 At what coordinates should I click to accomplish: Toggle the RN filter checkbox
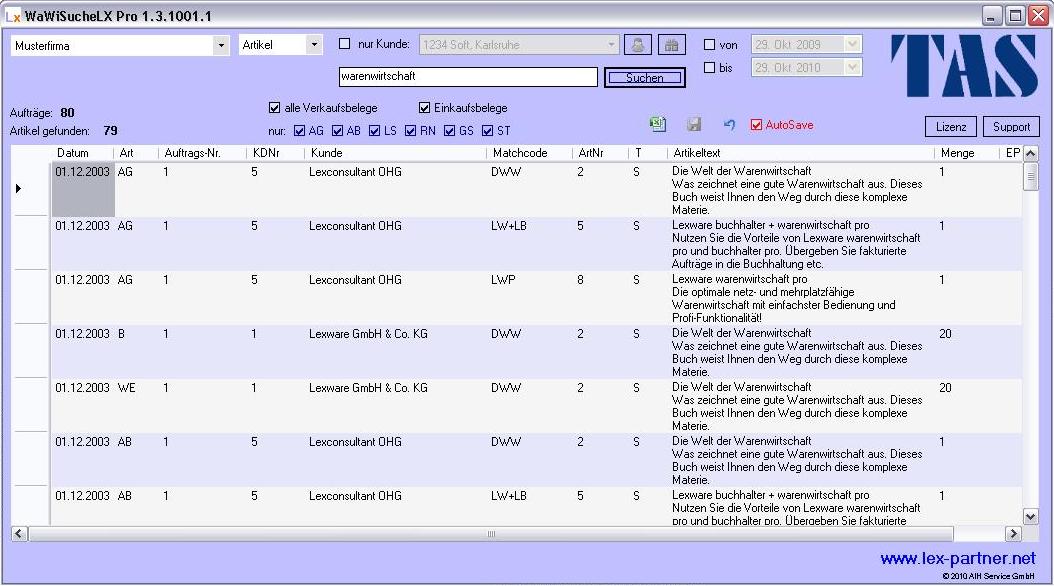pyautogui.click(x=411, y=130)
